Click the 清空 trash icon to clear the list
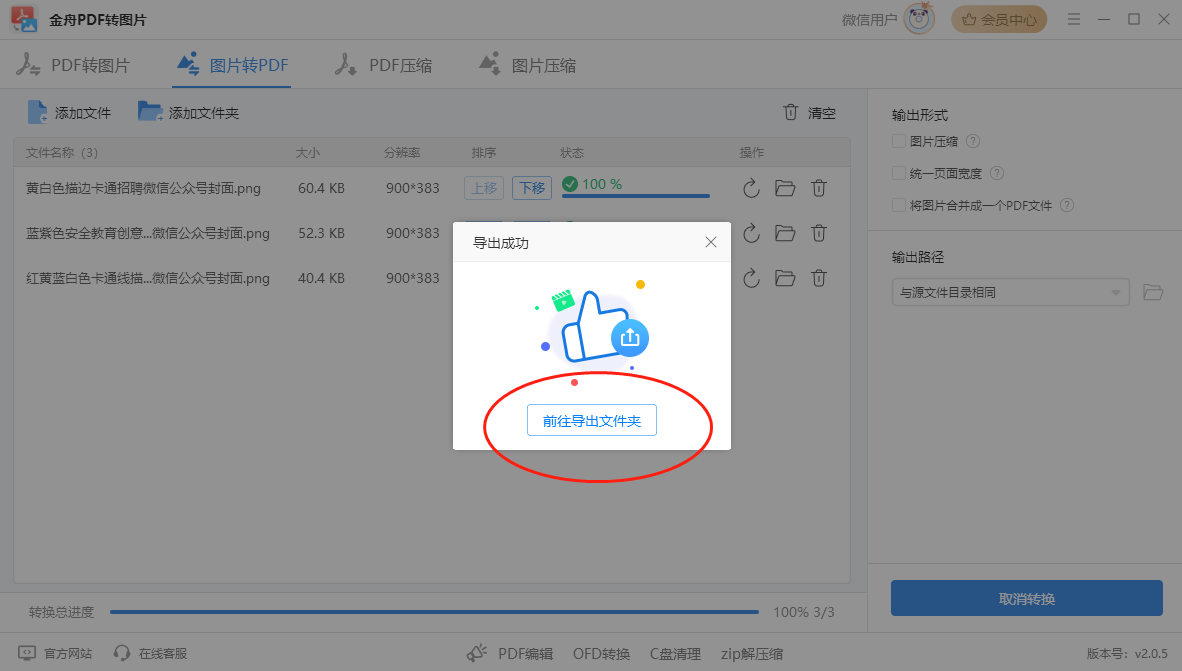 791,113
